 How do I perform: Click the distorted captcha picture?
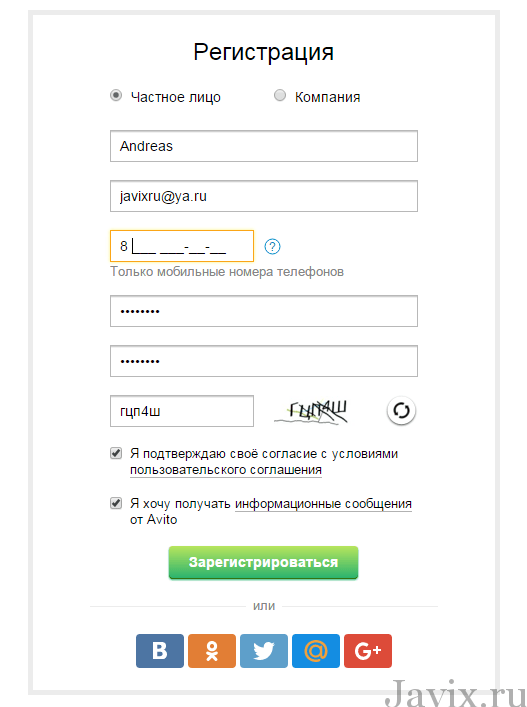pos(312,412)
